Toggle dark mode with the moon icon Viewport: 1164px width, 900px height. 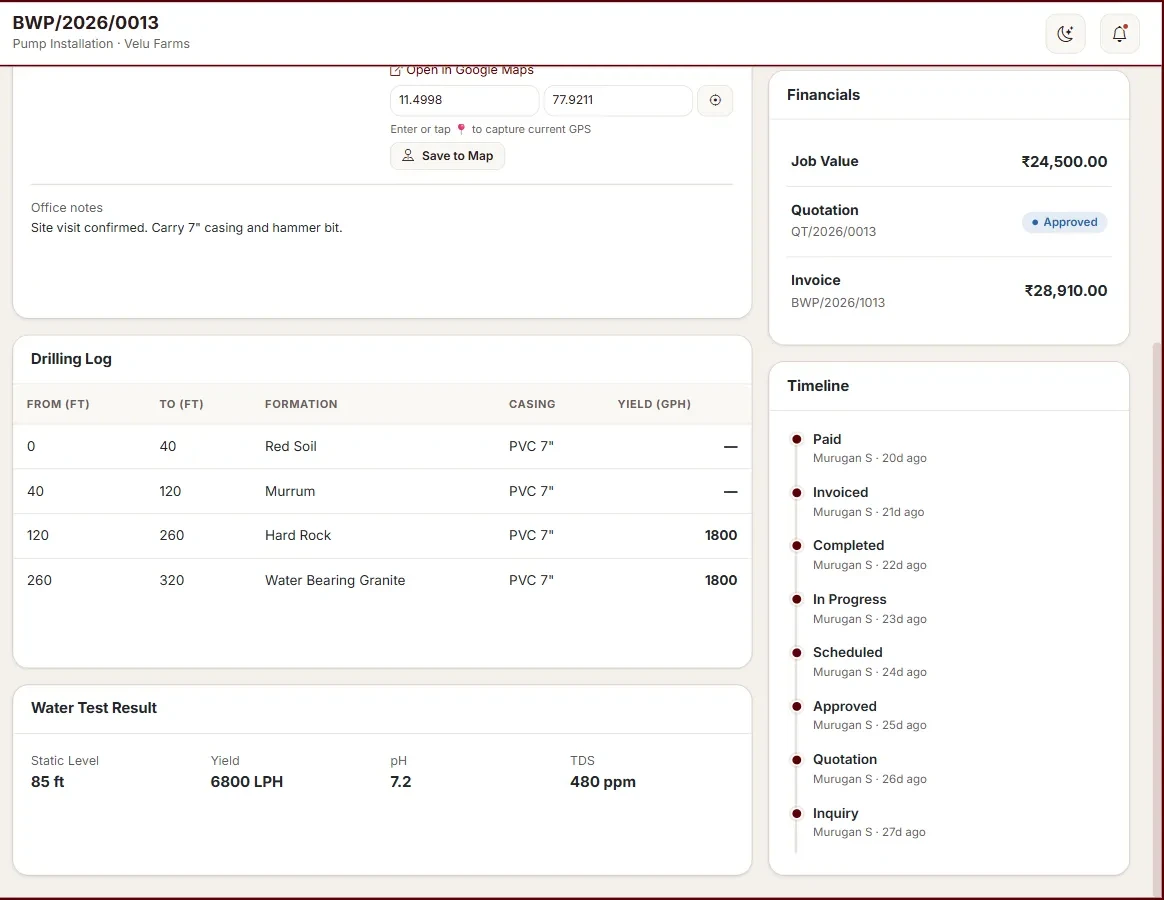pyautogui.click(x=1065, y=33)
